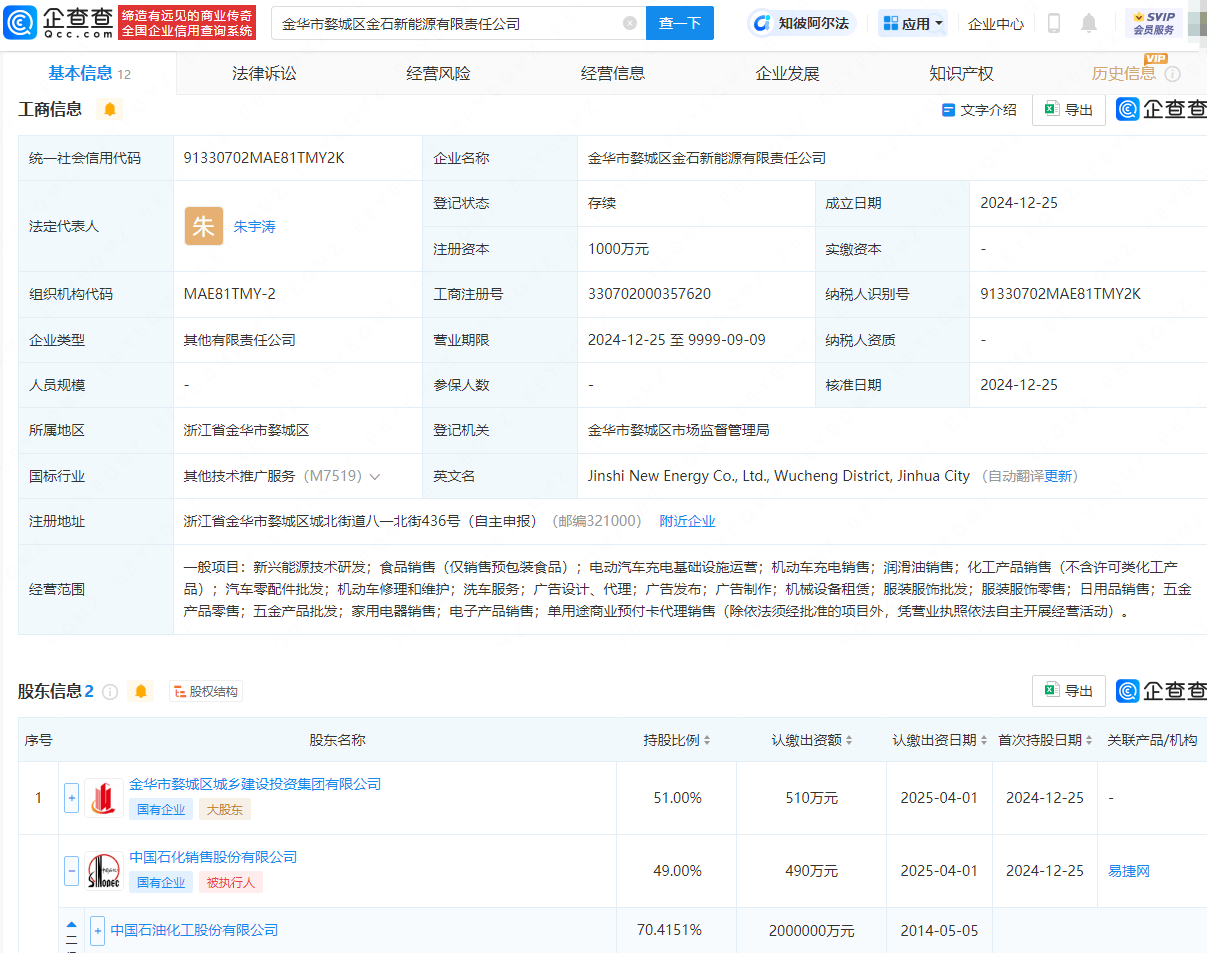Click the avatar icon of legal representative 朱宇涛
Screen dimensions: 1207x953
coord(204,226)
